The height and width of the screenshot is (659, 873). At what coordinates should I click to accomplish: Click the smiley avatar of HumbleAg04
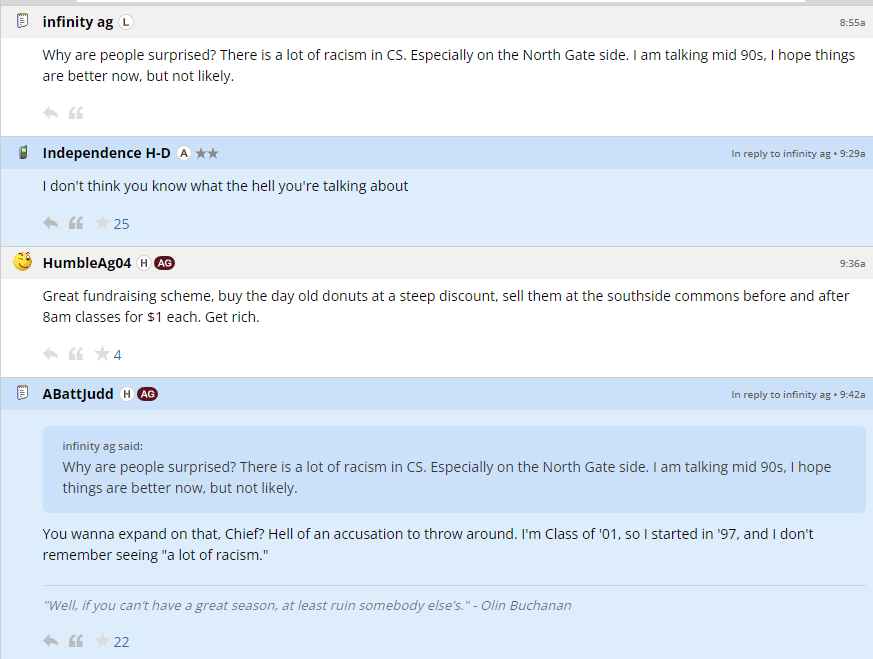pos(23,262)
